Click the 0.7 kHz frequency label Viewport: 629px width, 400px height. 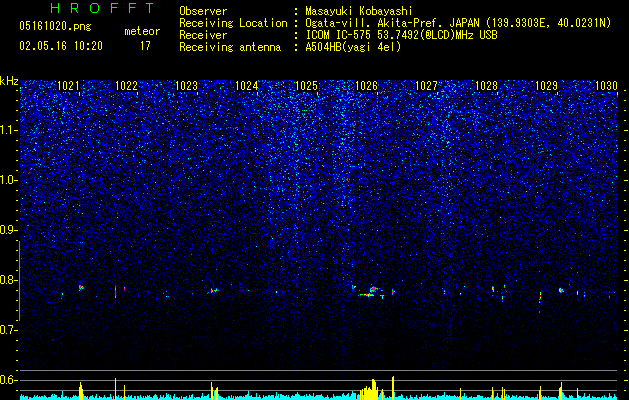coord(8,330)
